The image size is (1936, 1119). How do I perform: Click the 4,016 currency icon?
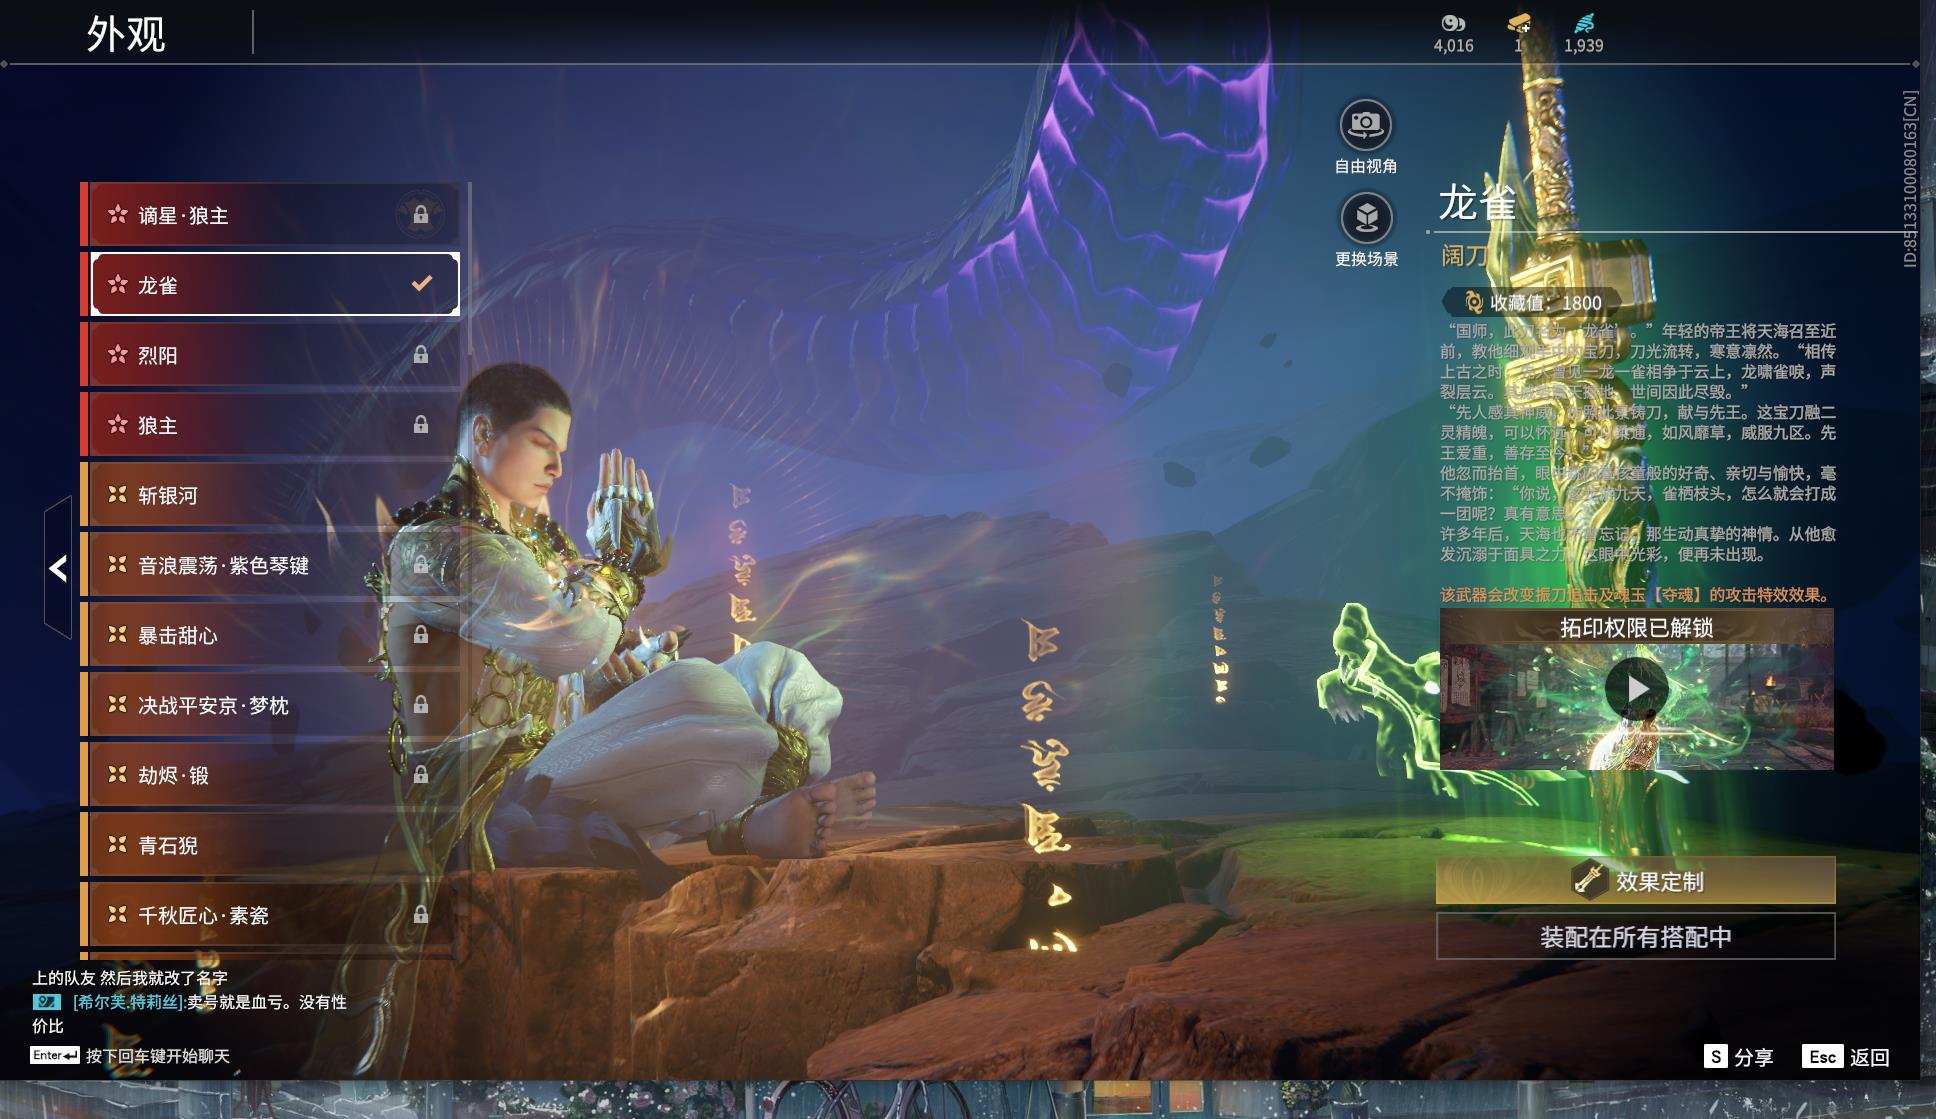1453,23
